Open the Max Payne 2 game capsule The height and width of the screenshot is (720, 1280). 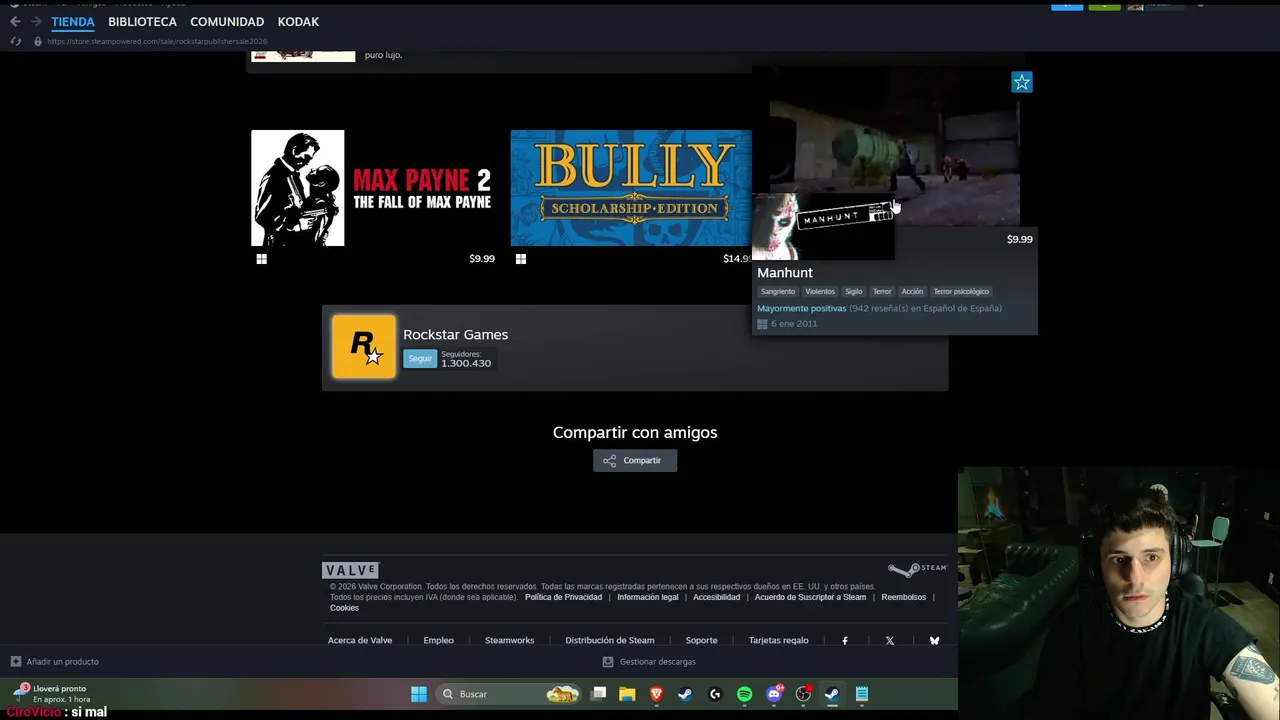[x=373, y=188]
